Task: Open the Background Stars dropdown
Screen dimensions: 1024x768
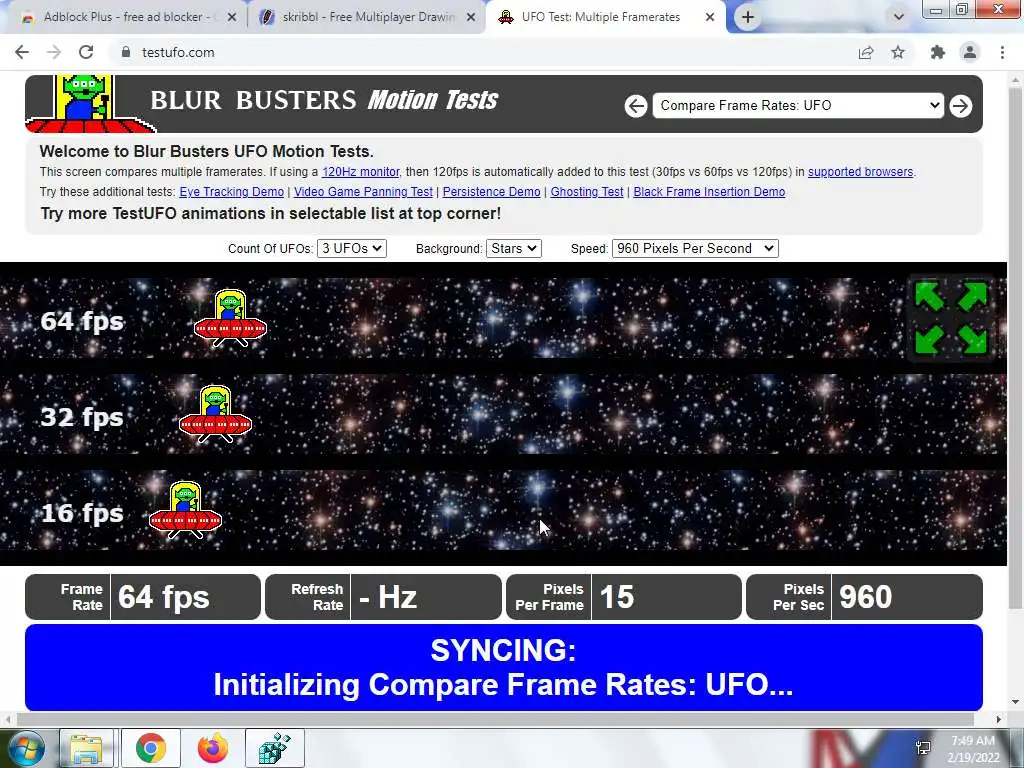Action: click(513, 248)
